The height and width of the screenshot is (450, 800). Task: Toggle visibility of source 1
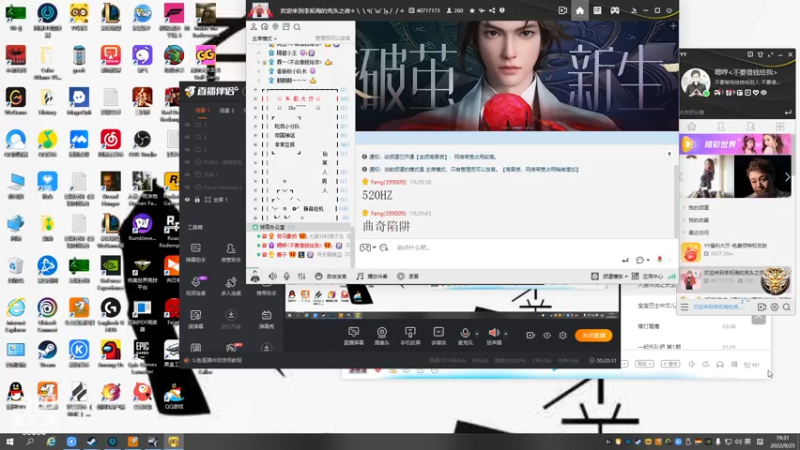pos(187,124)
